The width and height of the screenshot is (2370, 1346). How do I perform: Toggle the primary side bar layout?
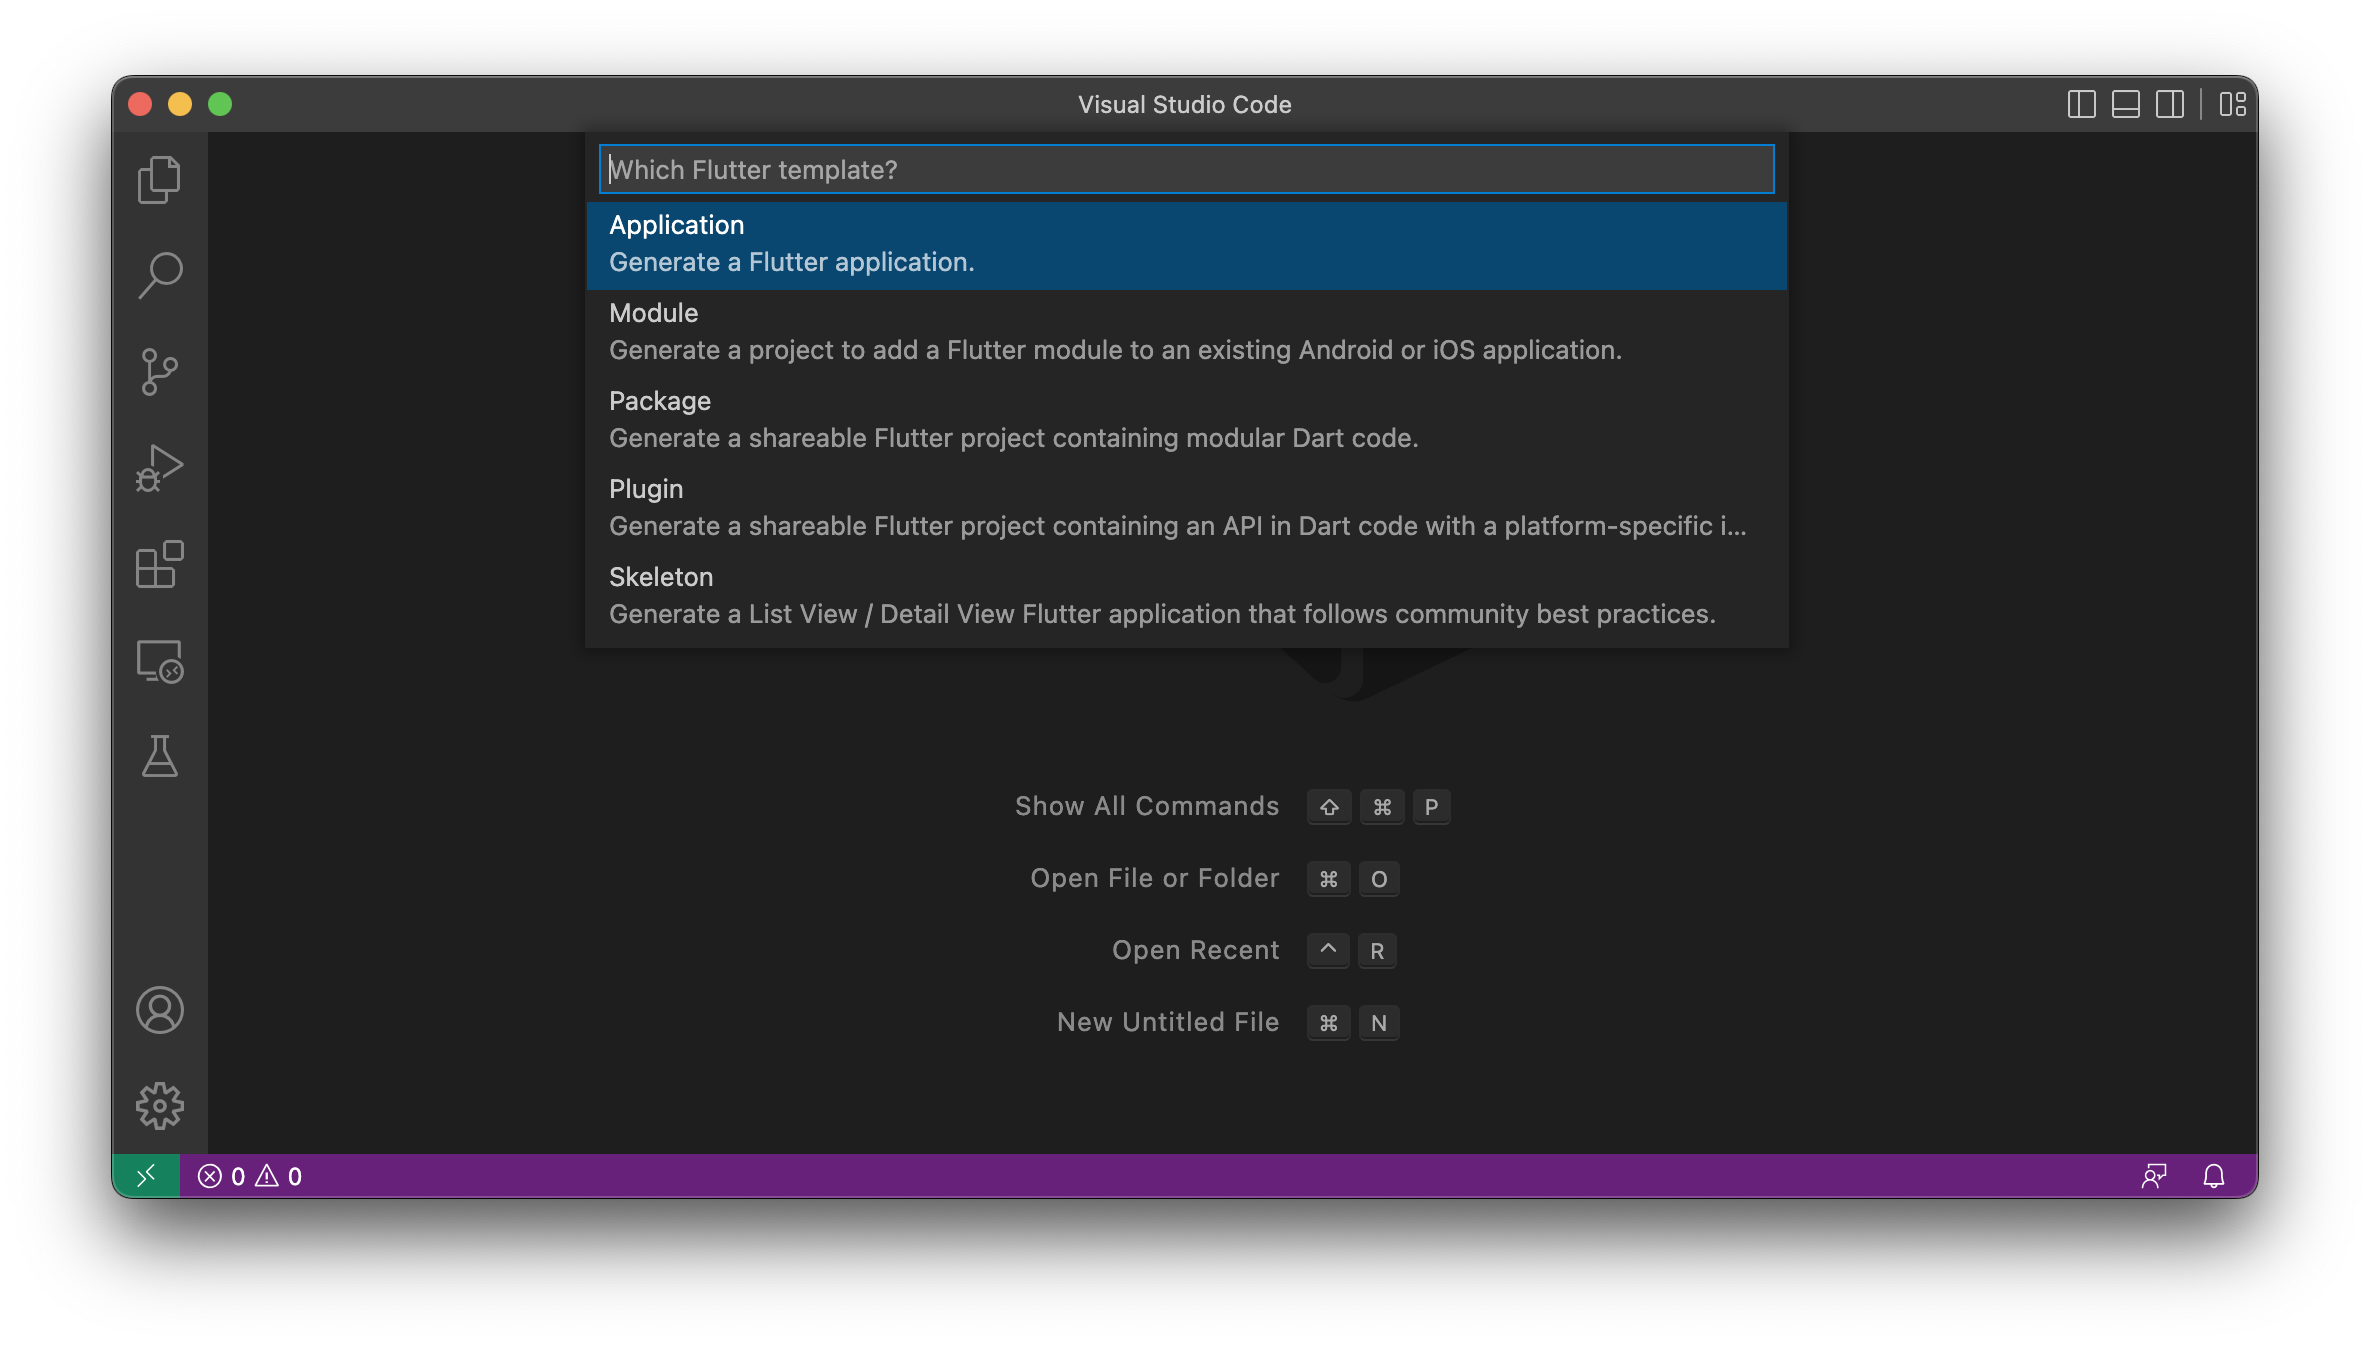point(2081,104)
